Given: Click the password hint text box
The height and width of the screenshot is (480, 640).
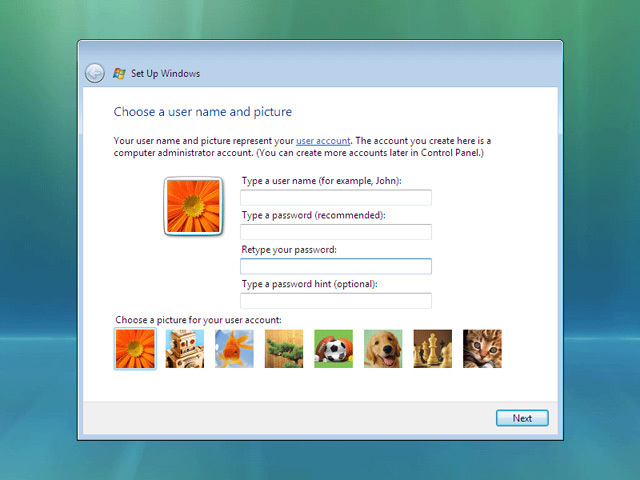Looking at the screenshot, I should tap(336, 301).
